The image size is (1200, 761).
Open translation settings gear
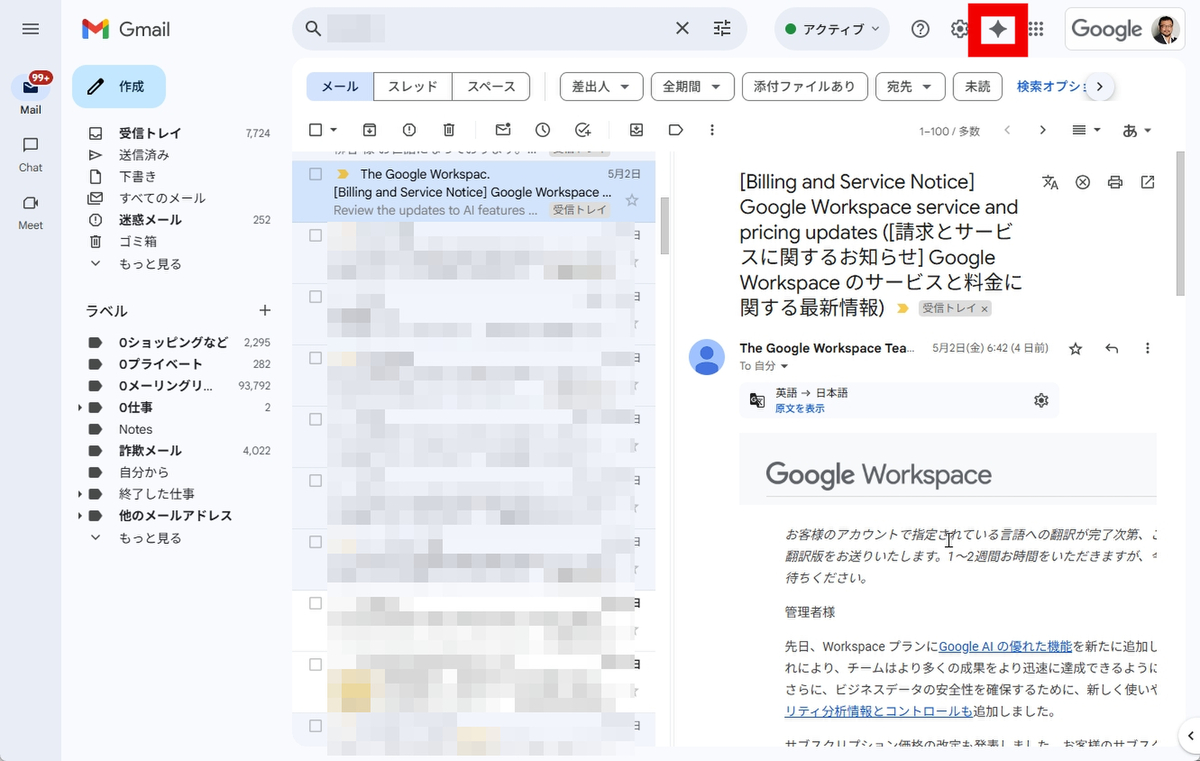[1041, 400]
